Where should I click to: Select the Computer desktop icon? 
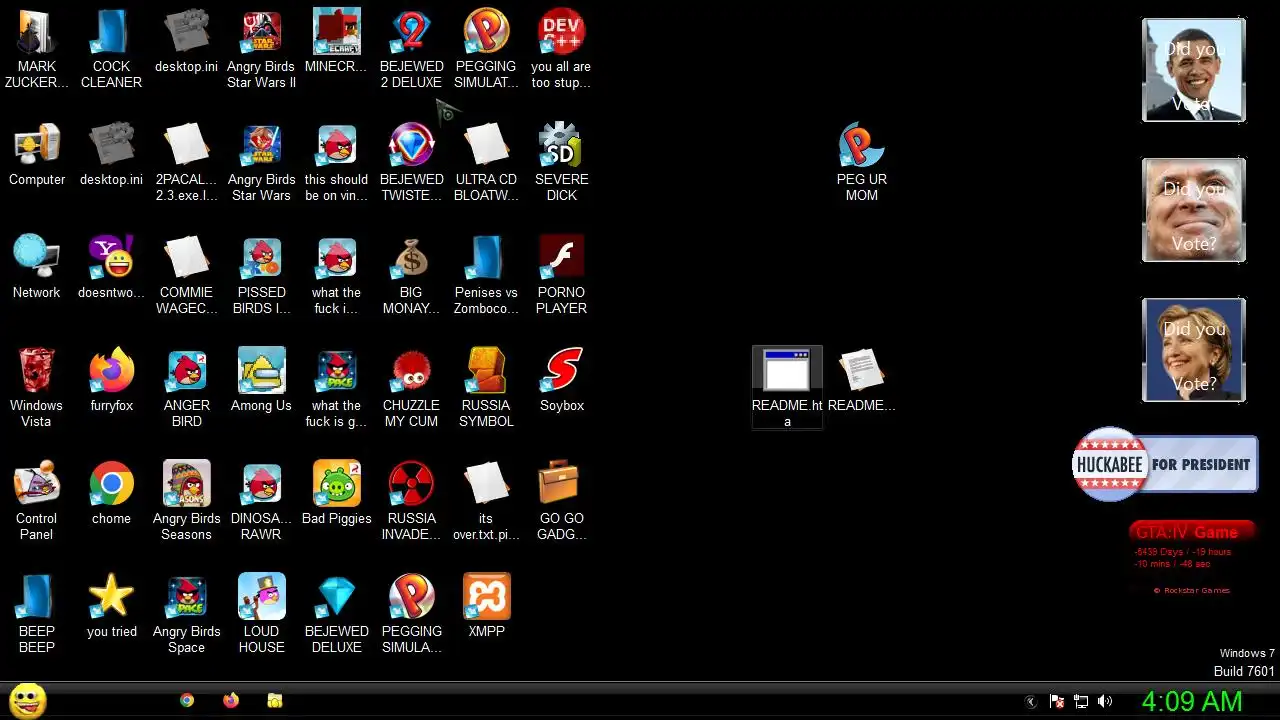click(x=37, y=155)
